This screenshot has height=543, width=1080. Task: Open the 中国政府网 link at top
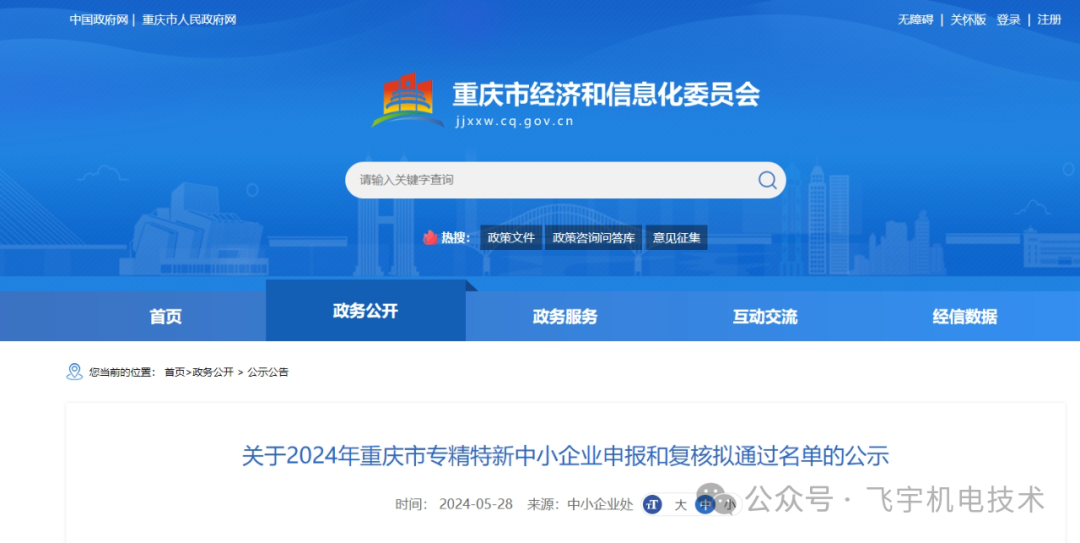[98, 20]
